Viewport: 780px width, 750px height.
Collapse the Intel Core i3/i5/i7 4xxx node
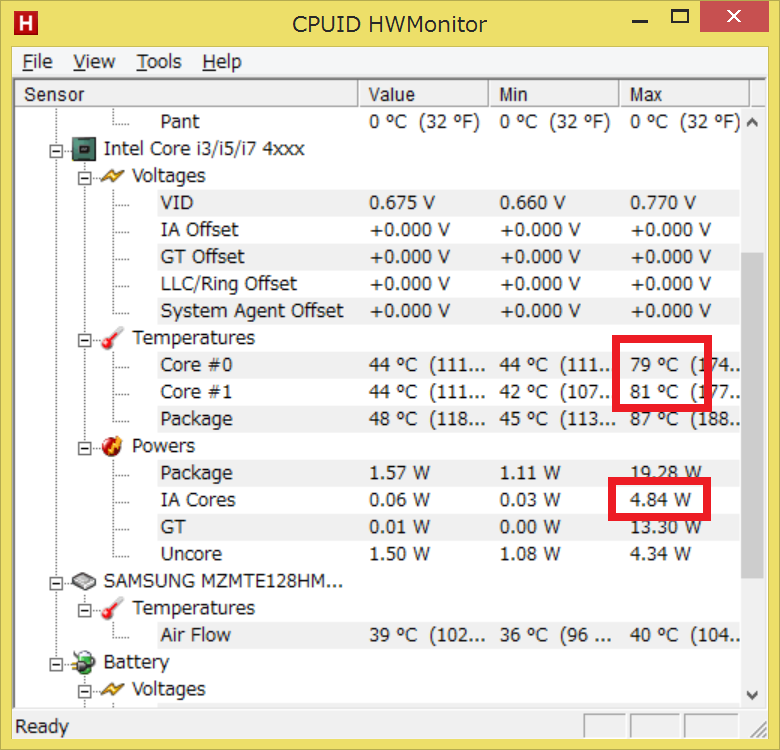click(x=56, y=151)
